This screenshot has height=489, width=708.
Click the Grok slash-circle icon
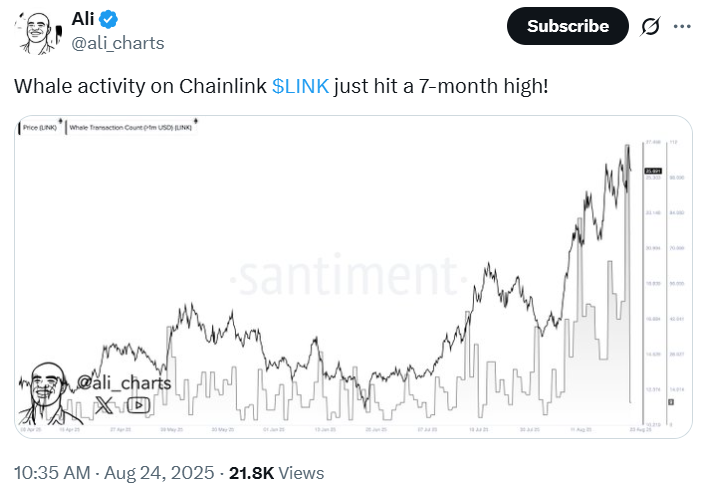pyautogui.click(x=650, y=26)
